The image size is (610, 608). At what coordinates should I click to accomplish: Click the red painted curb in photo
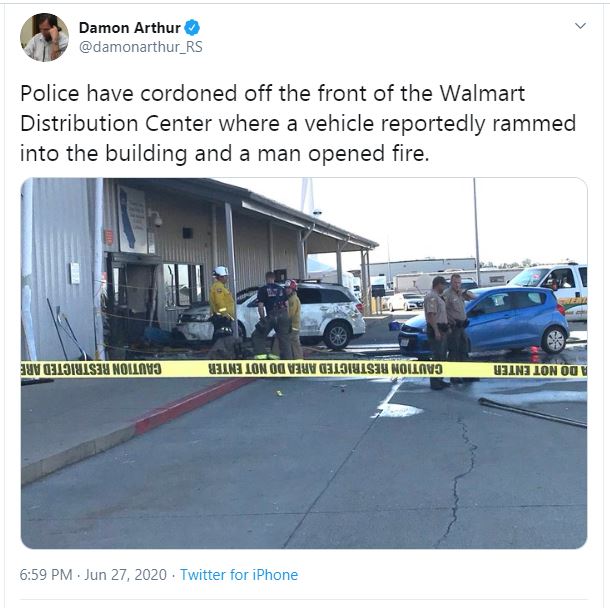pyautogui.click(x=191, y=405)
